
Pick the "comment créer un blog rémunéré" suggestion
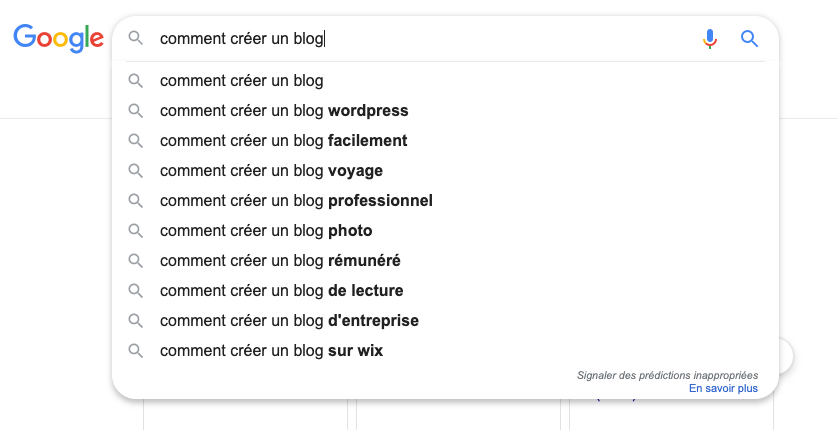click(x=280, y=261)
